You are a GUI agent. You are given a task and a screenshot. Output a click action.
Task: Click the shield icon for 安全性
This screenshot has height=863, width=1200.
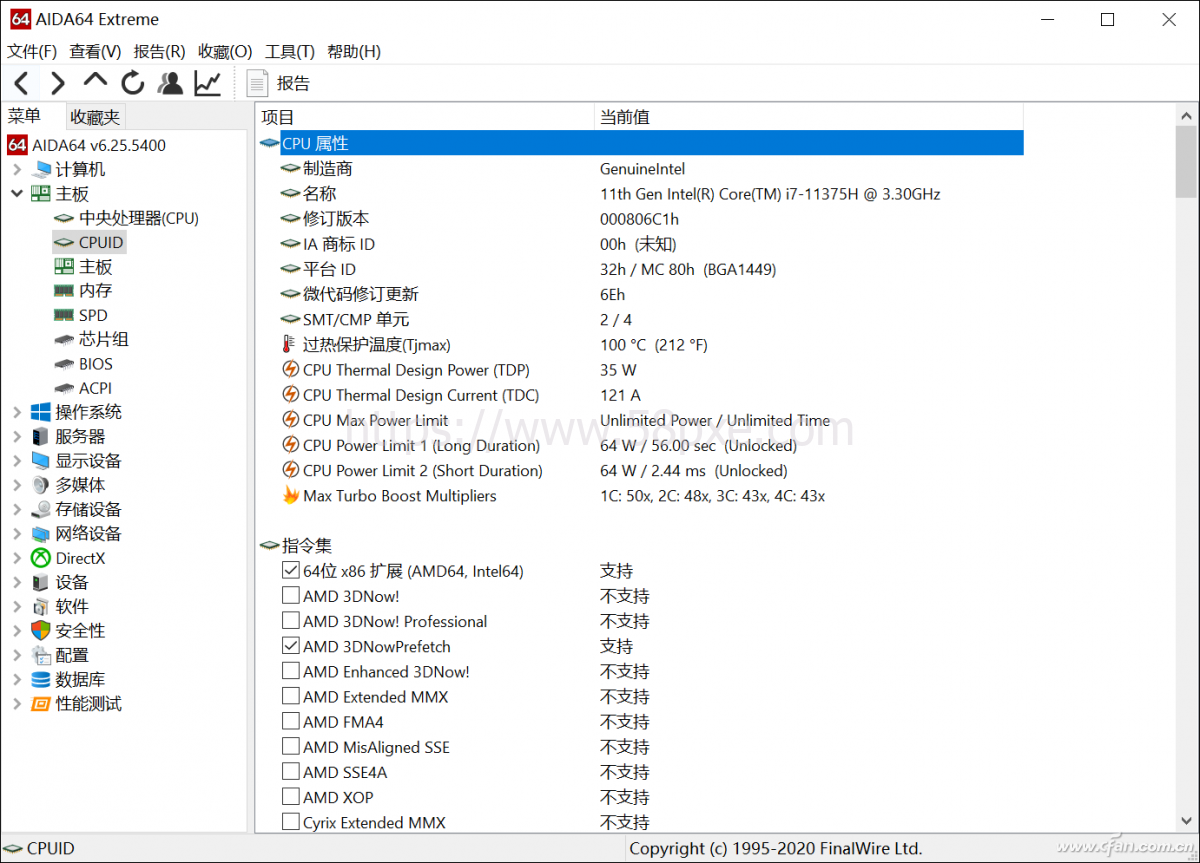coord(41,631)
